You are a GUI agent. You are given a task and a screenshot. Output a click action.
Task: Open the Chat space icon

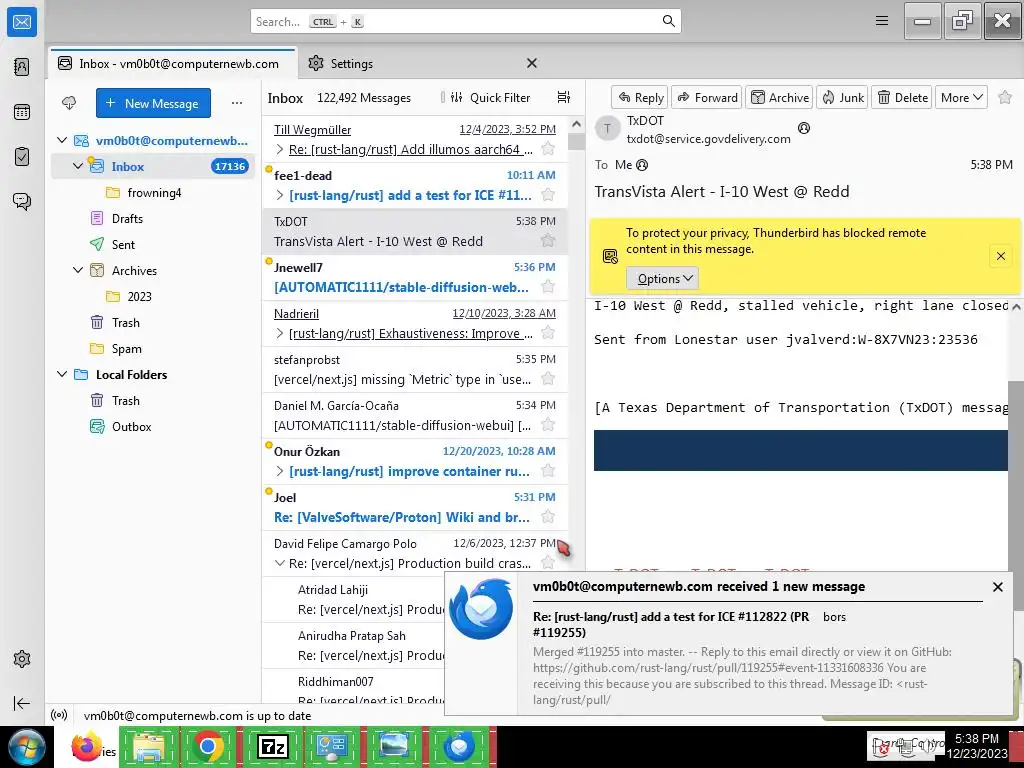[22, 201]
